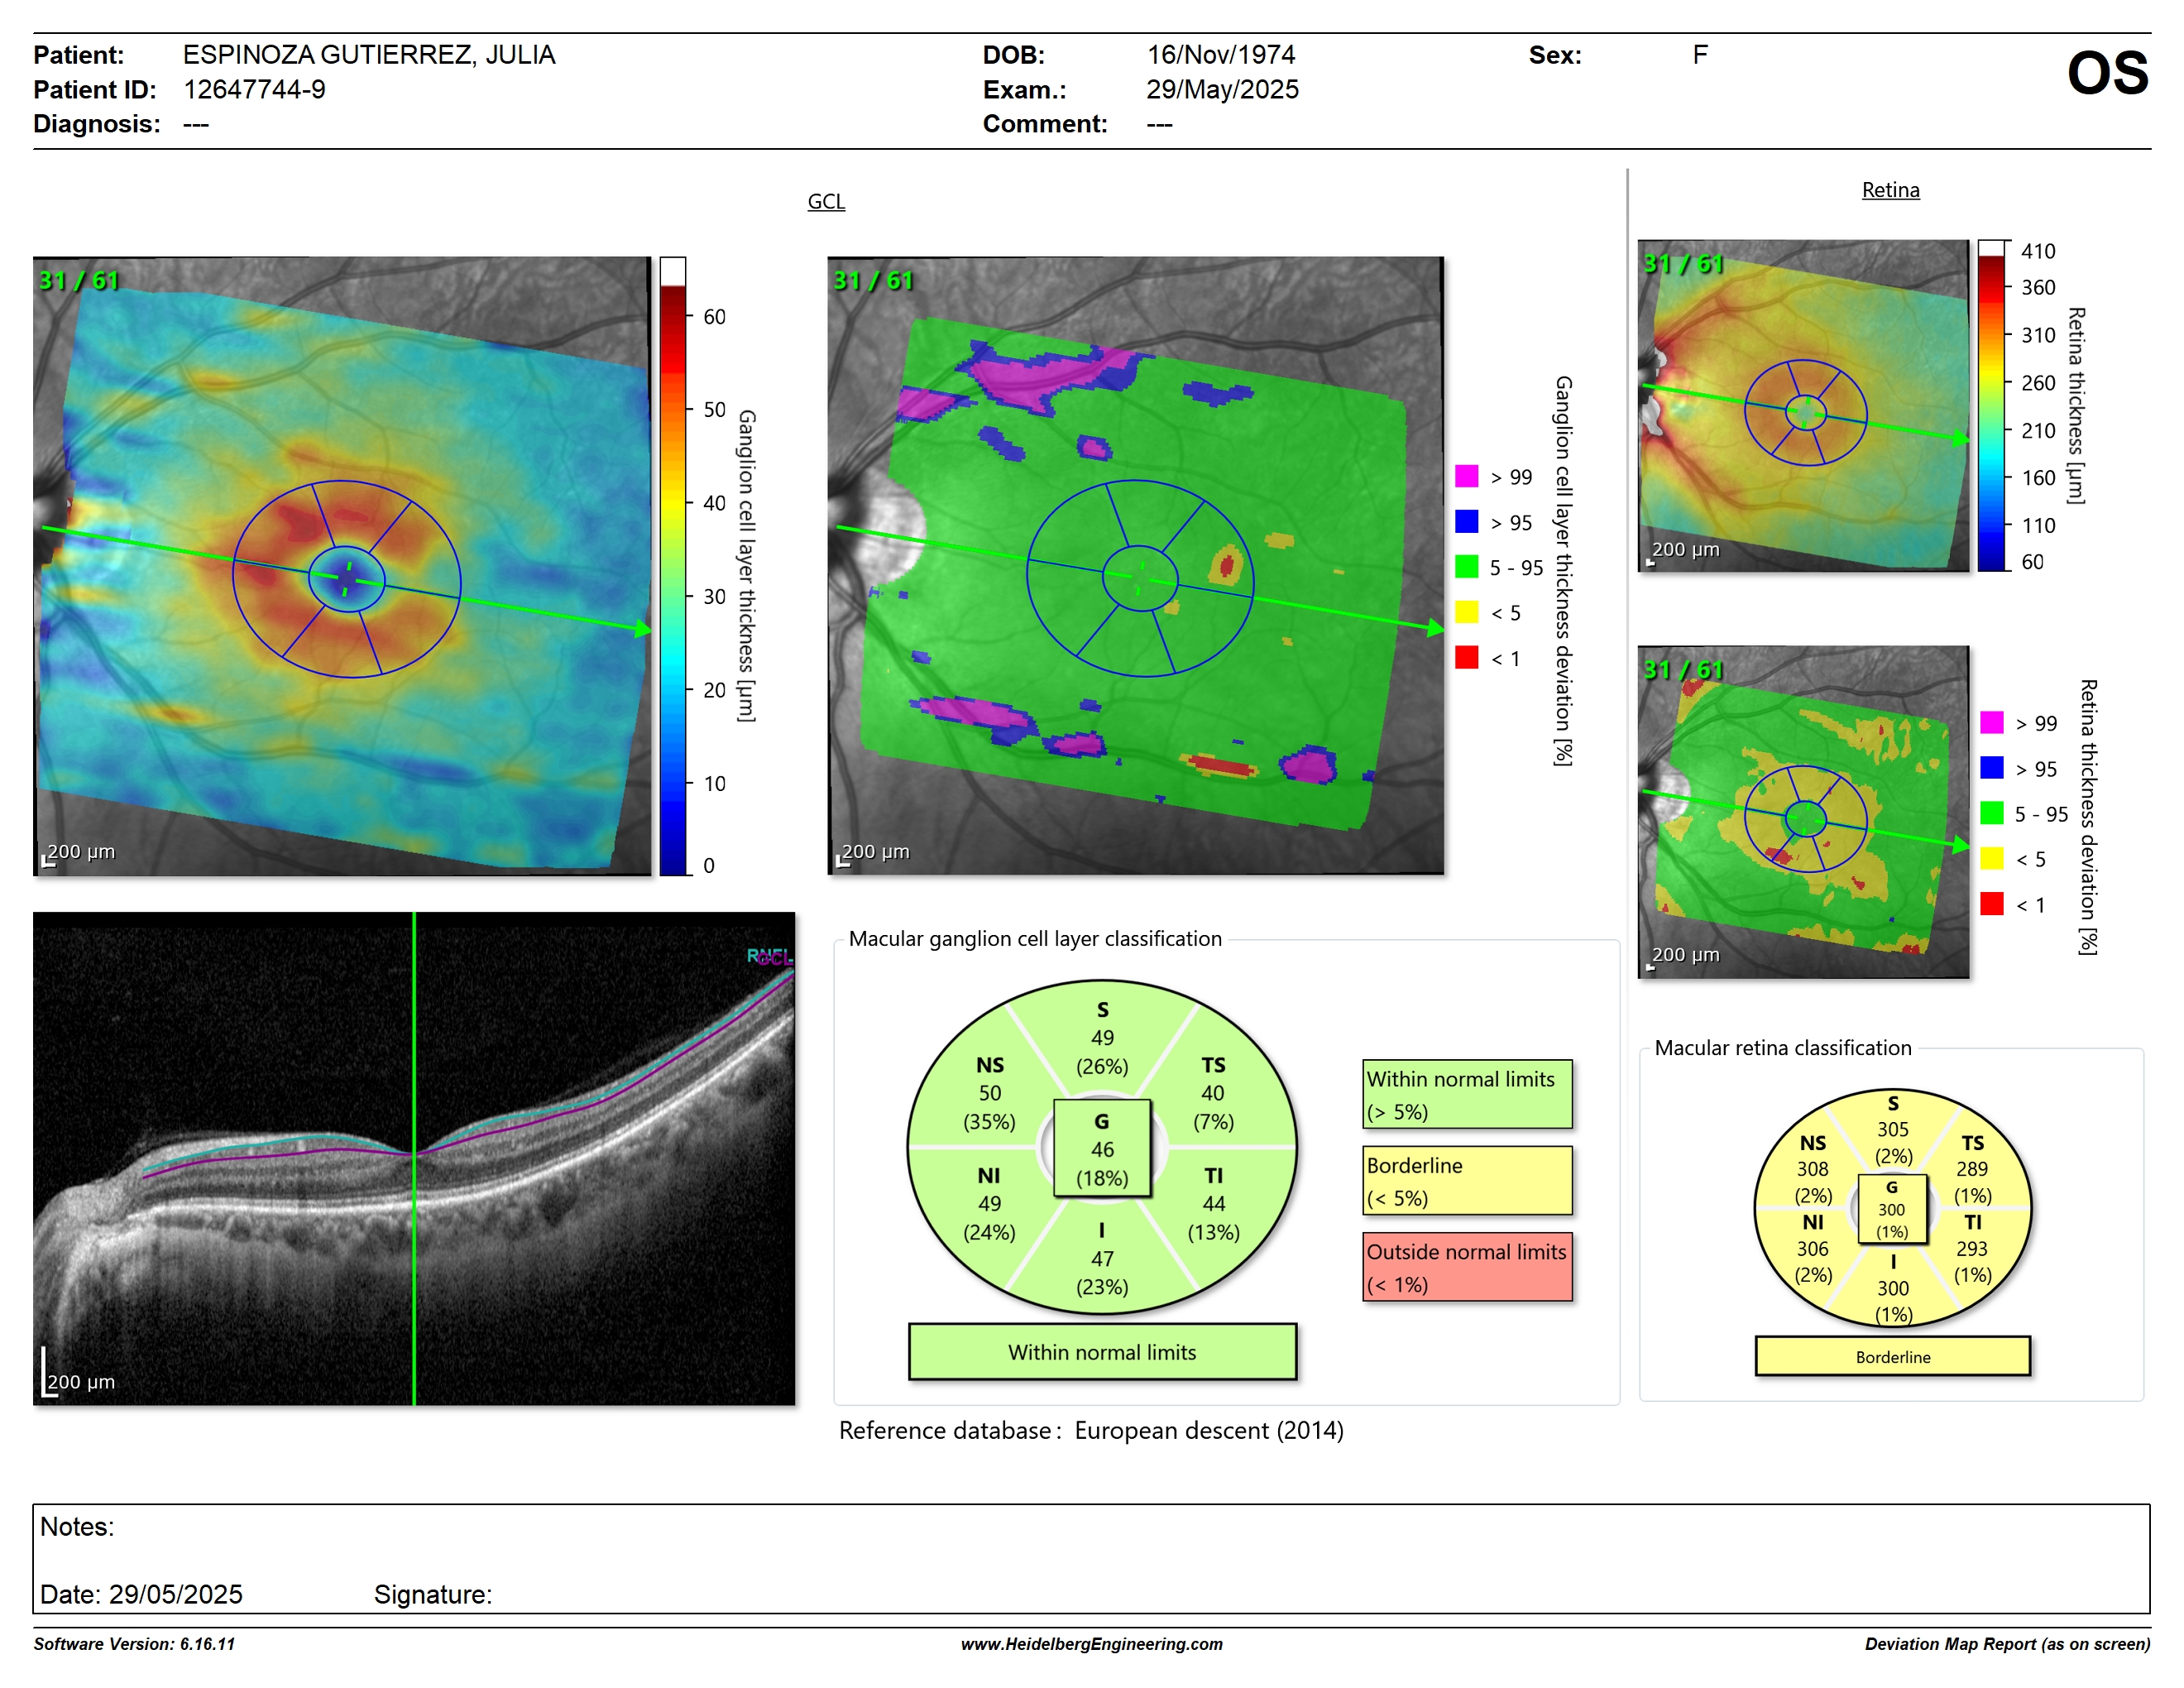Open the www.HeidelbergEngineering.com link
This screenshot has height=1688, width=2184.
[1091, 1643]
